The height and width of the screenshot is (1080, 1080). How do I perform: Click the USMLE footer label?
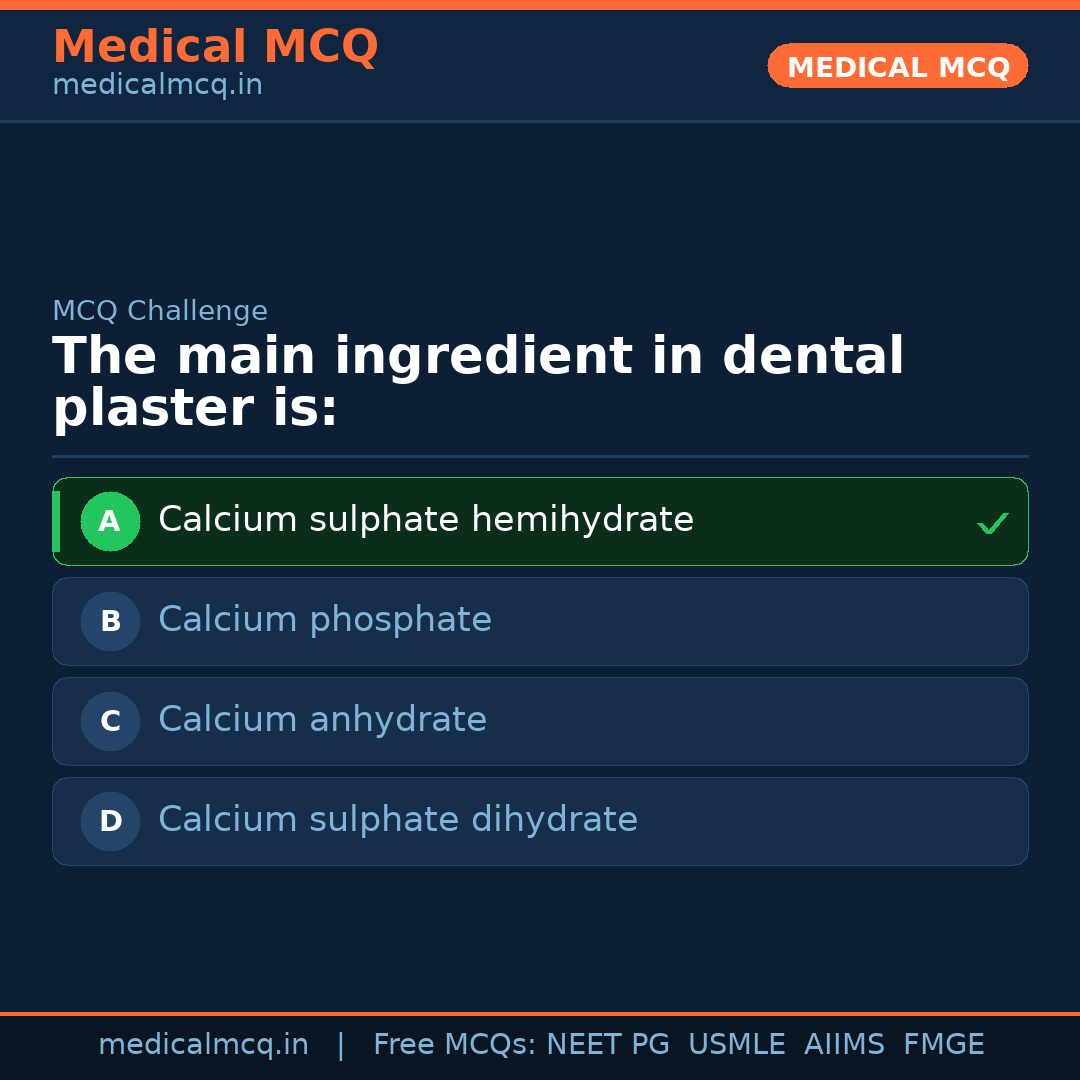(x=736, y=1045)
